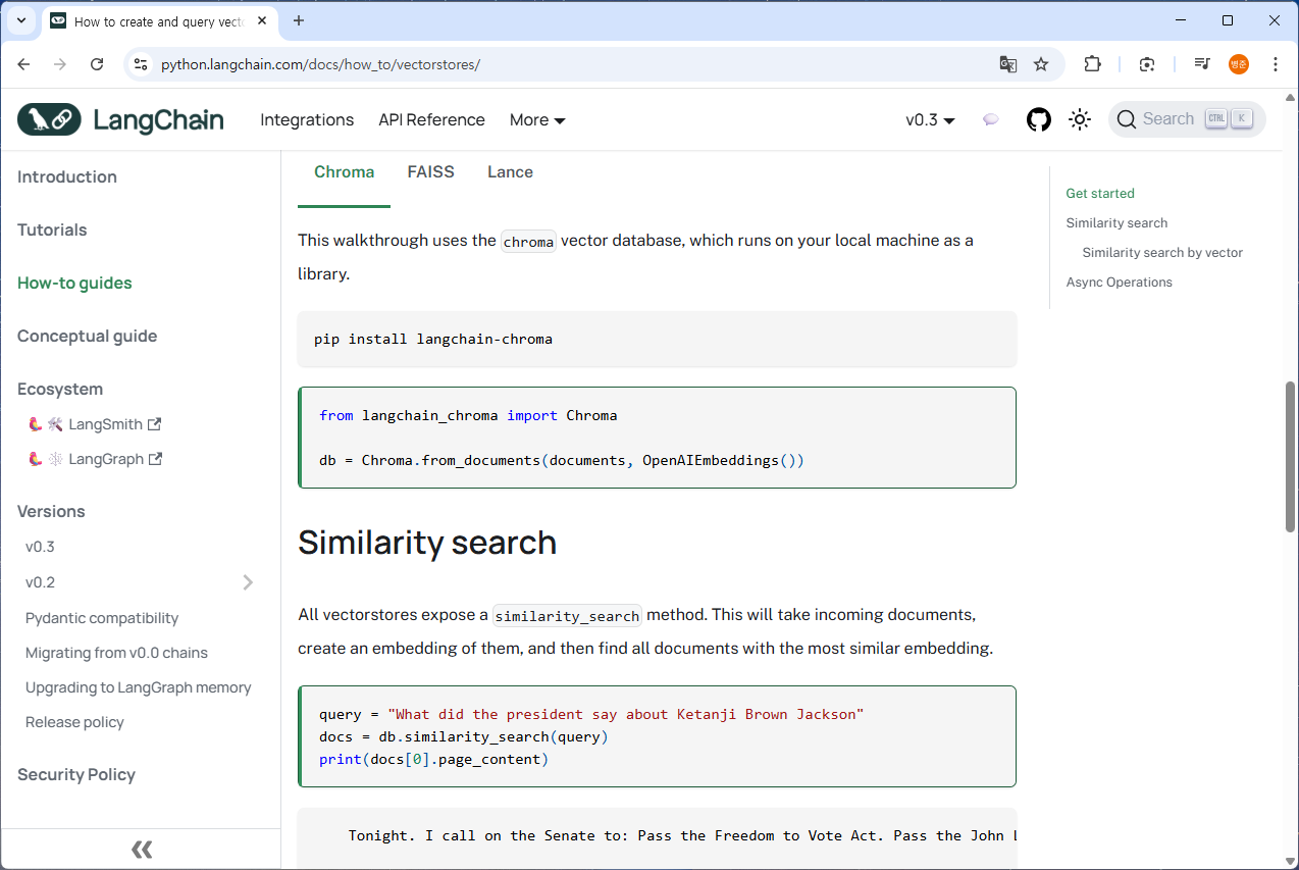
Task: Click the print(docs[0].page_content) code line
Action: click(434, 759)
